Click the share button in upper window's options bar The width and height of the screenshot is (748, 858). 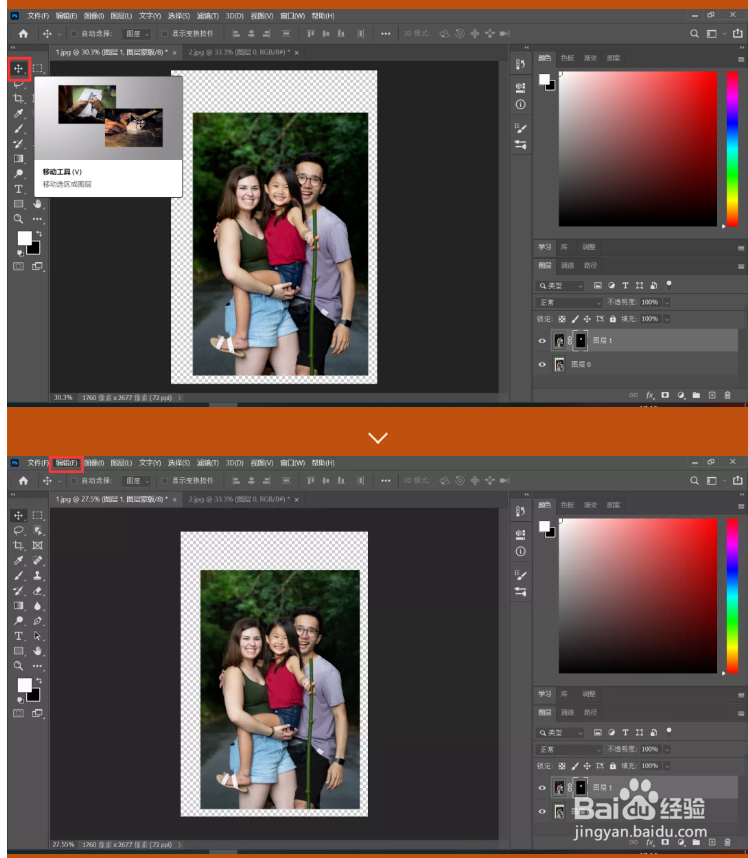coord(738,33)
